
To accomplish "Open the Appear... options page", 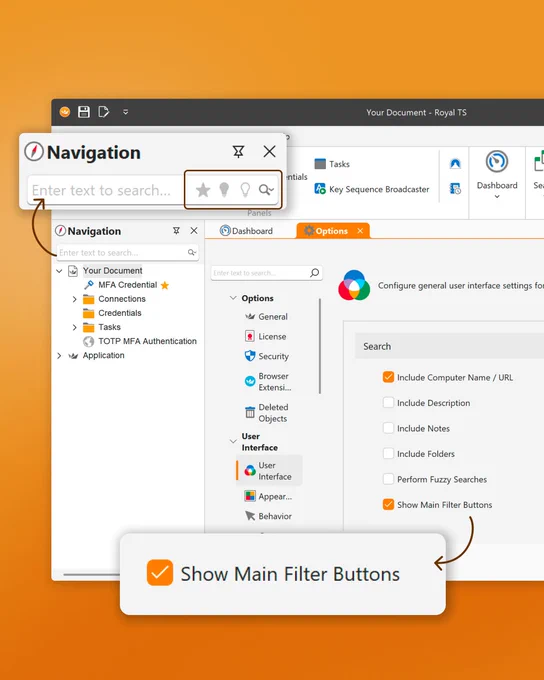I will click(275, 497).
